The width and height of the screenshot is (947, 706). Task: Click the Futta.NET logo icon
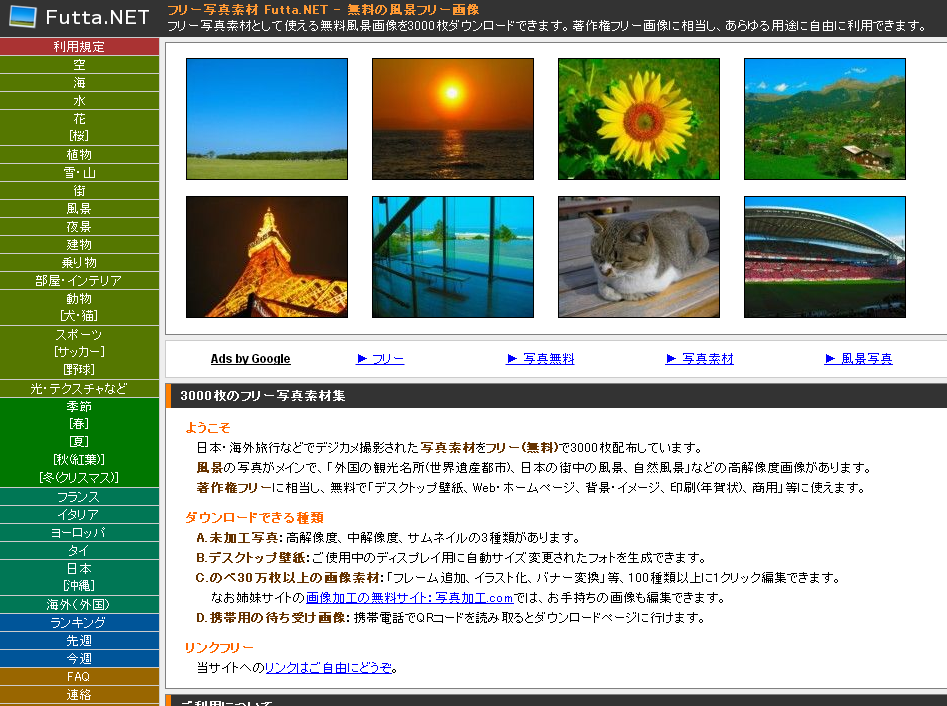(x=22, y=17)
